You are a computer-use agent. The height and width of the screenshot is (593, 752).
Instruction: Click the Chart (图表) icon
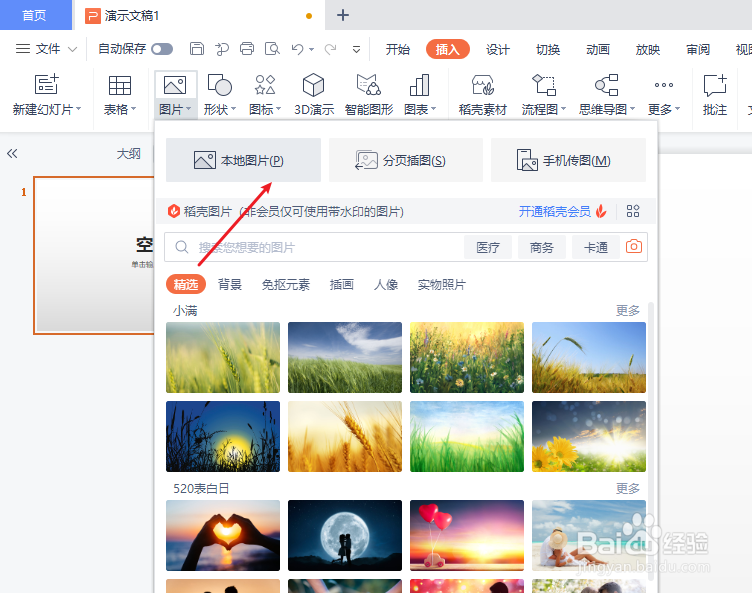pos(420,85)
